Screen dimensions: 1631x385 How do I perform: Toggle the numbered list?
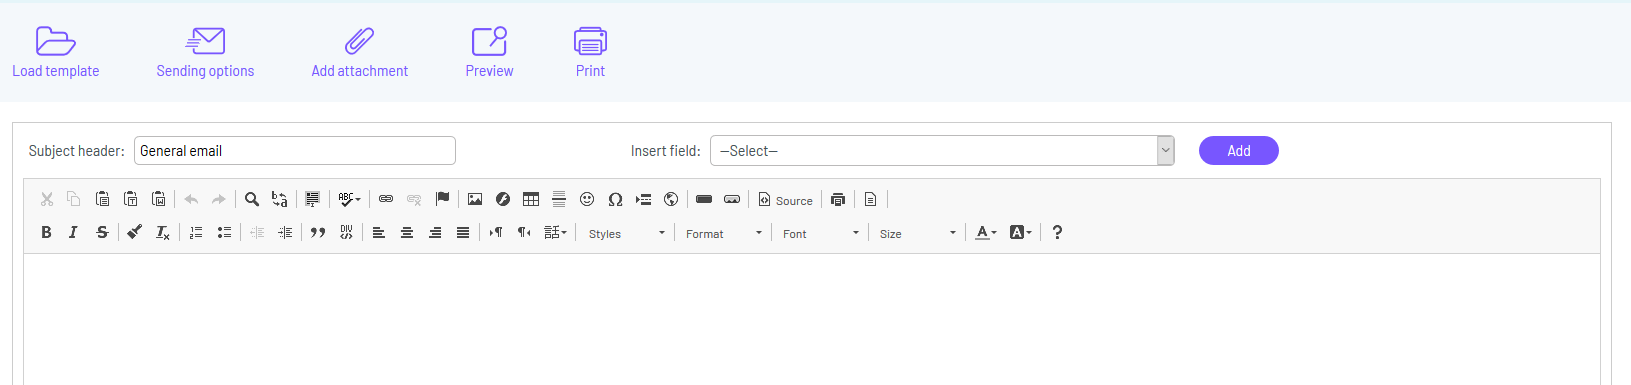click(196, 232)
